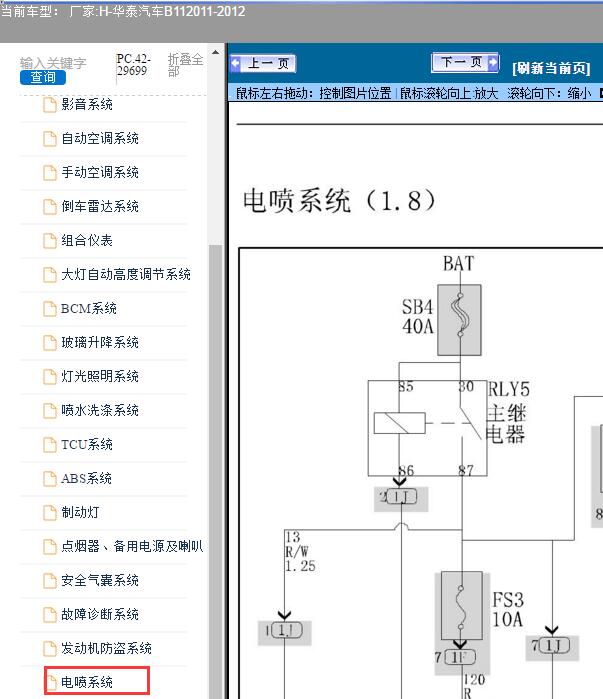Image resolution: width=603 pixels, height=699 pixels.
Task: Select TCU系统 entry
Action: 86,444
